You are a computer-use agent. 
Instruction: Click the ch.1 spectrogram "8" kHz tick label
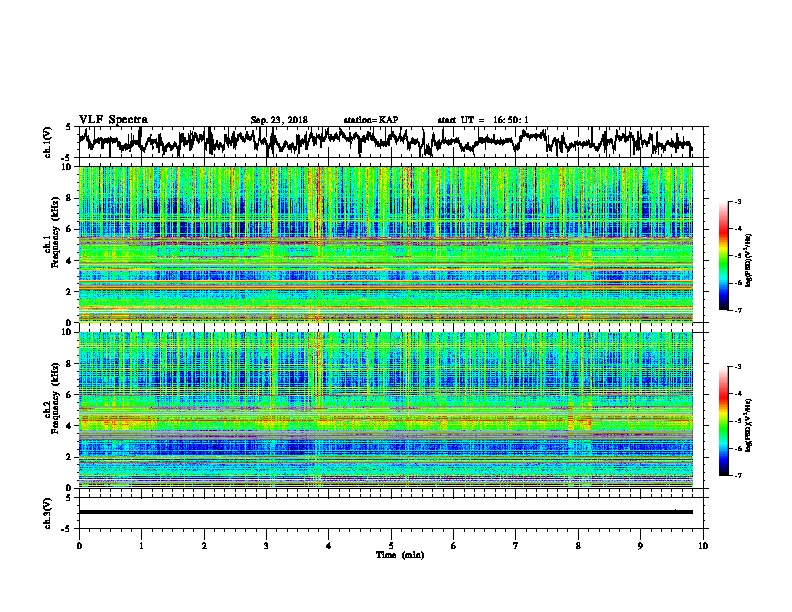(69, 198)
